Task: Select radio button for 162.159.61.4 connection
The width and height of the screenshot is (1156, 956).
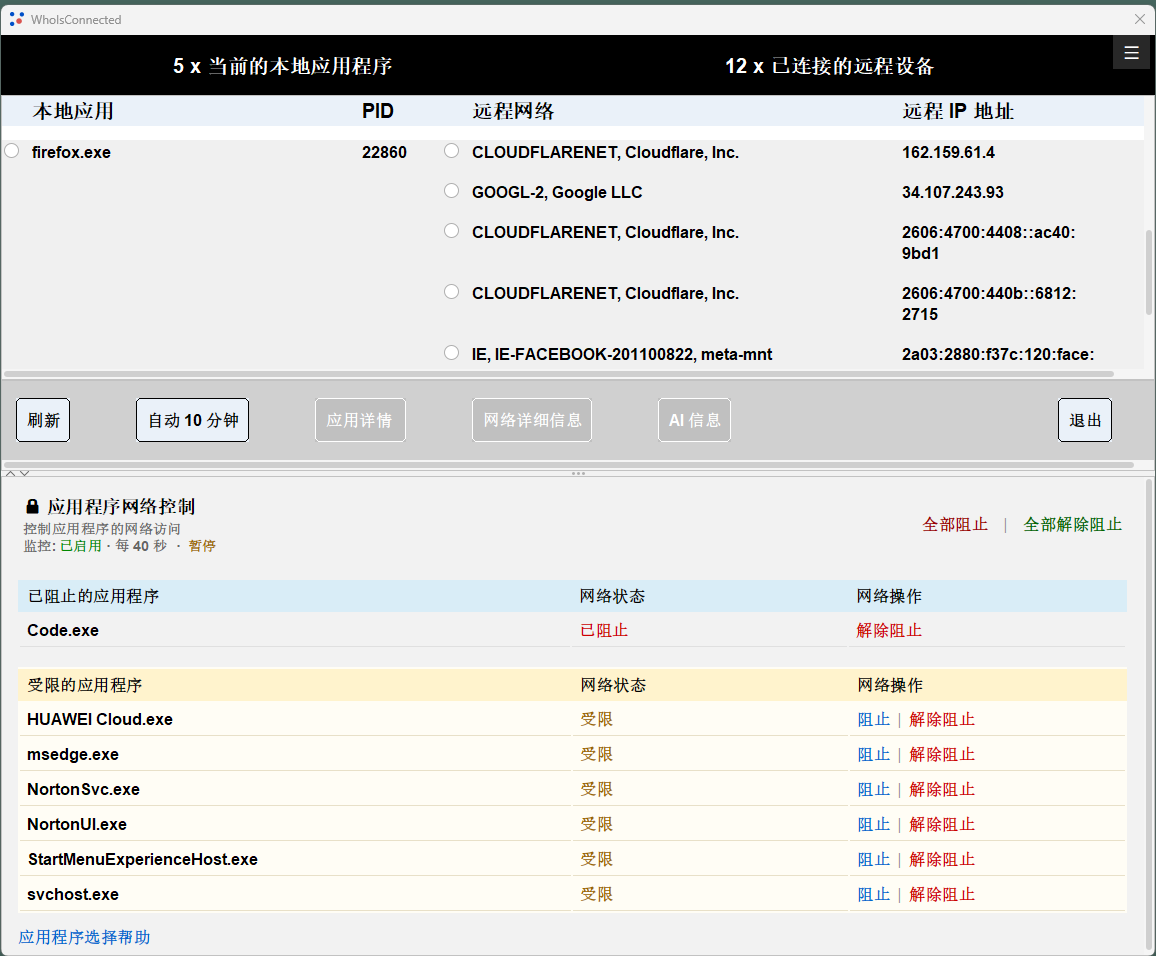Action: [452, 151]
